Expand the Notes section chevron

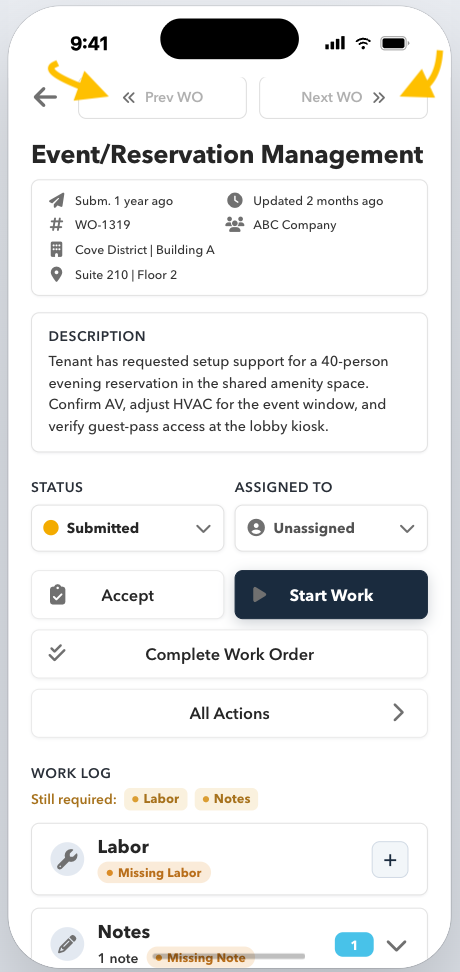pos(397,945)
